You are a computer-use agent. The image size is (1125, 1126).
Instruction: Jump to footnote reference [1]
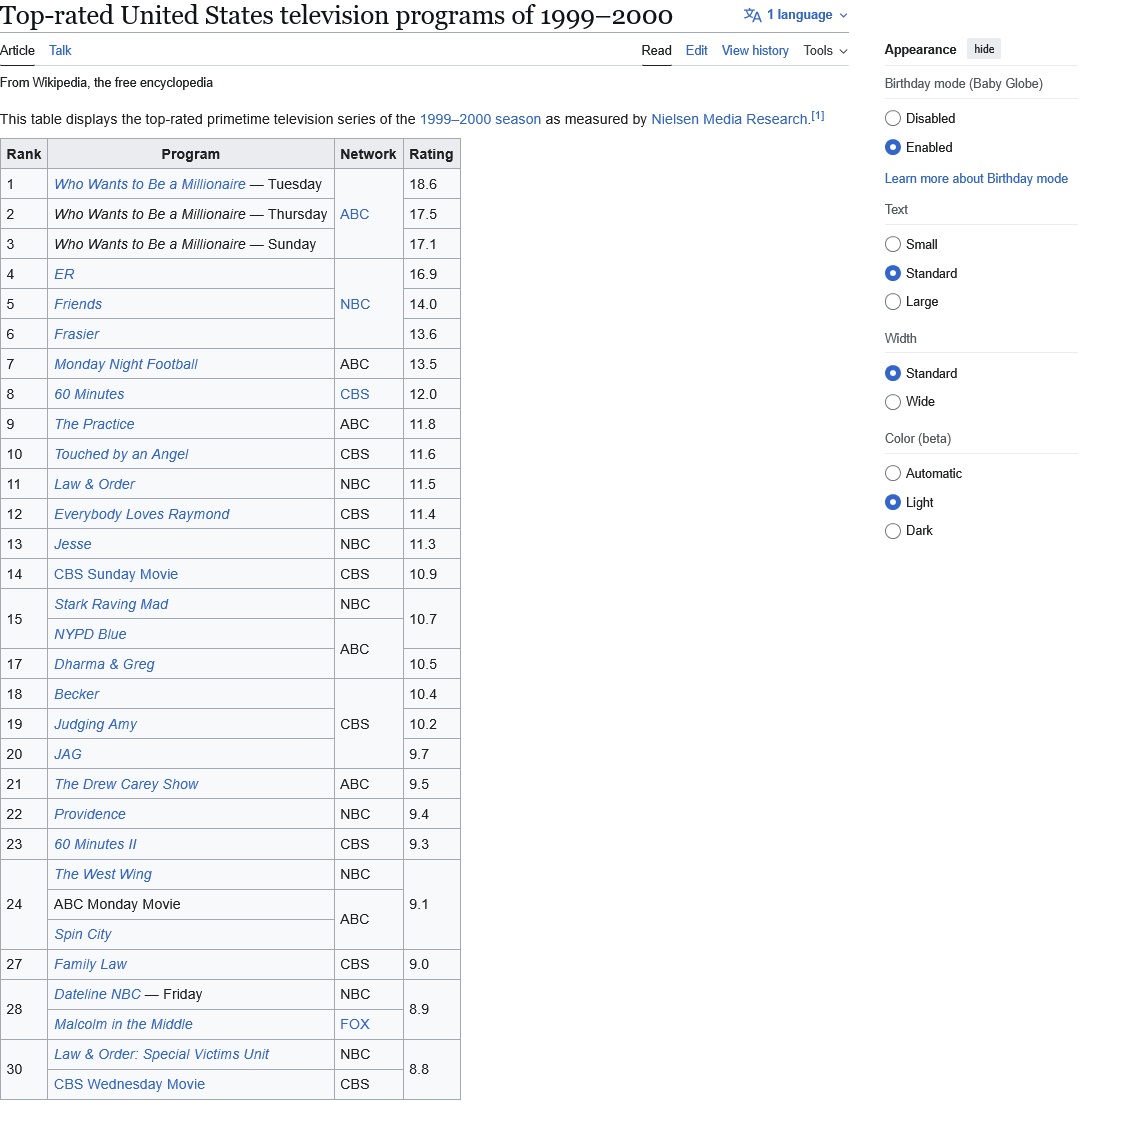[818, 116]
